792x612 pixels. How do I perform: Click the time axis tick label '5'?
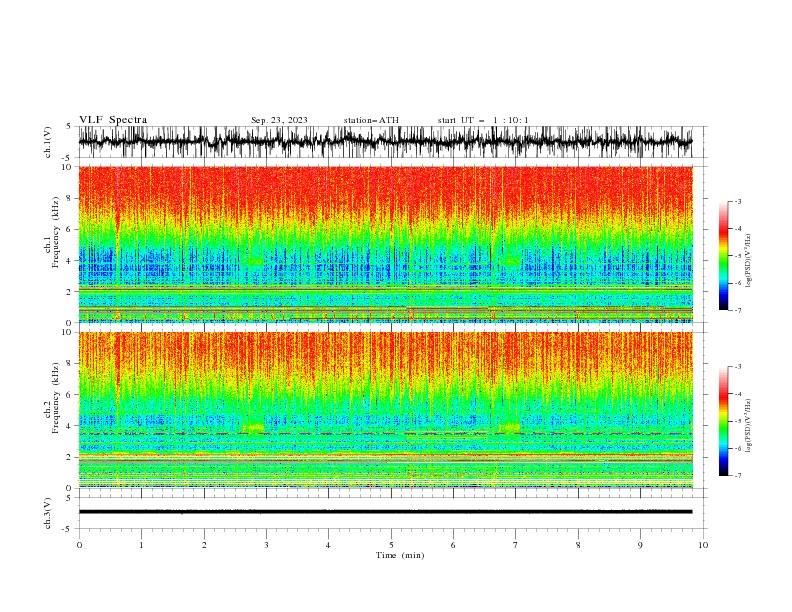point(391,545)
